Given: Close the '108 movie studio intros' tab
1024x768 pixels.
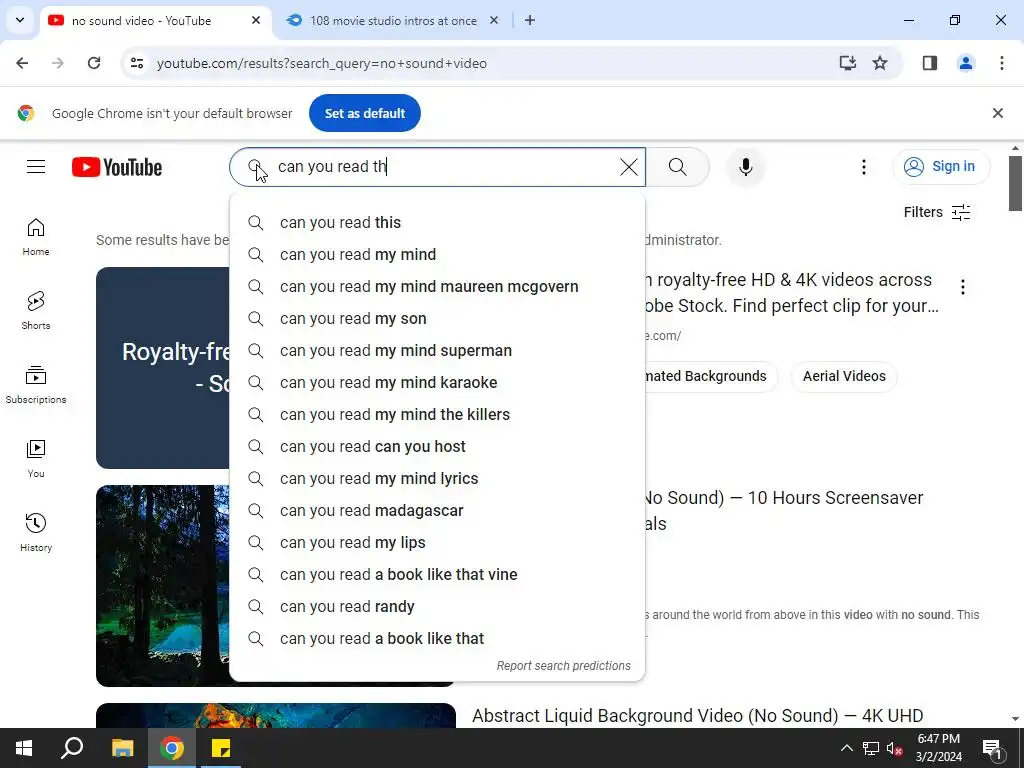Looking at the screenshot, I should point(494,20).
